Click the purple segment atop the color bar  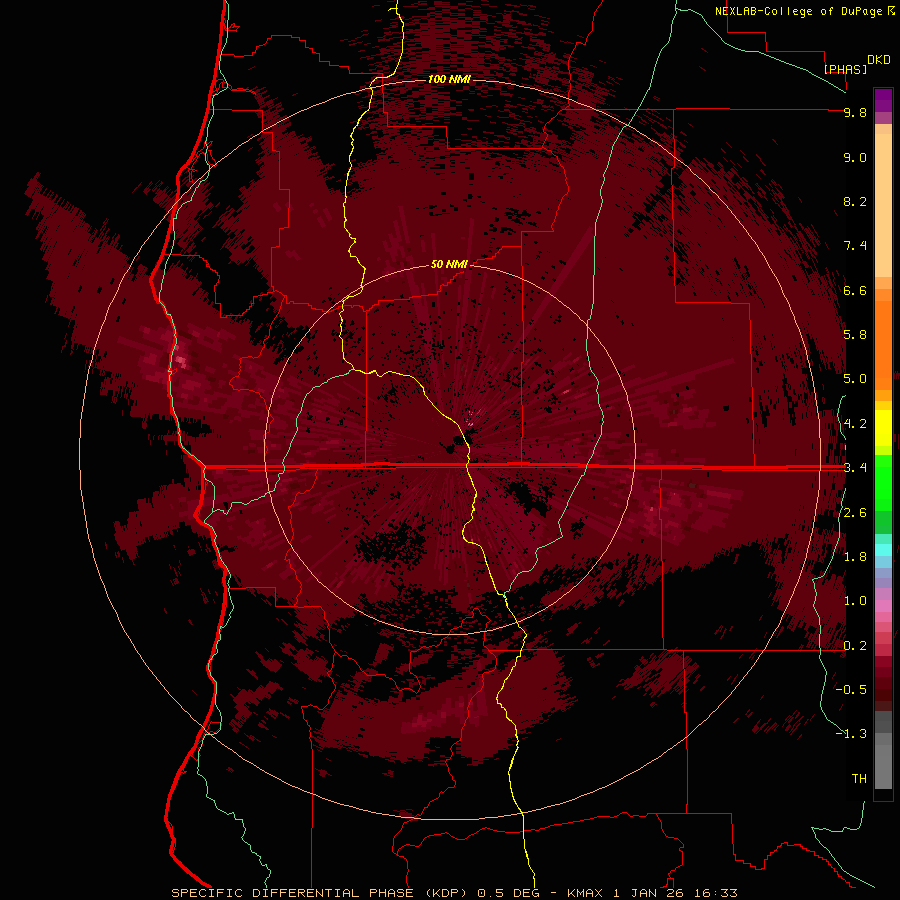tap(883, 100)
